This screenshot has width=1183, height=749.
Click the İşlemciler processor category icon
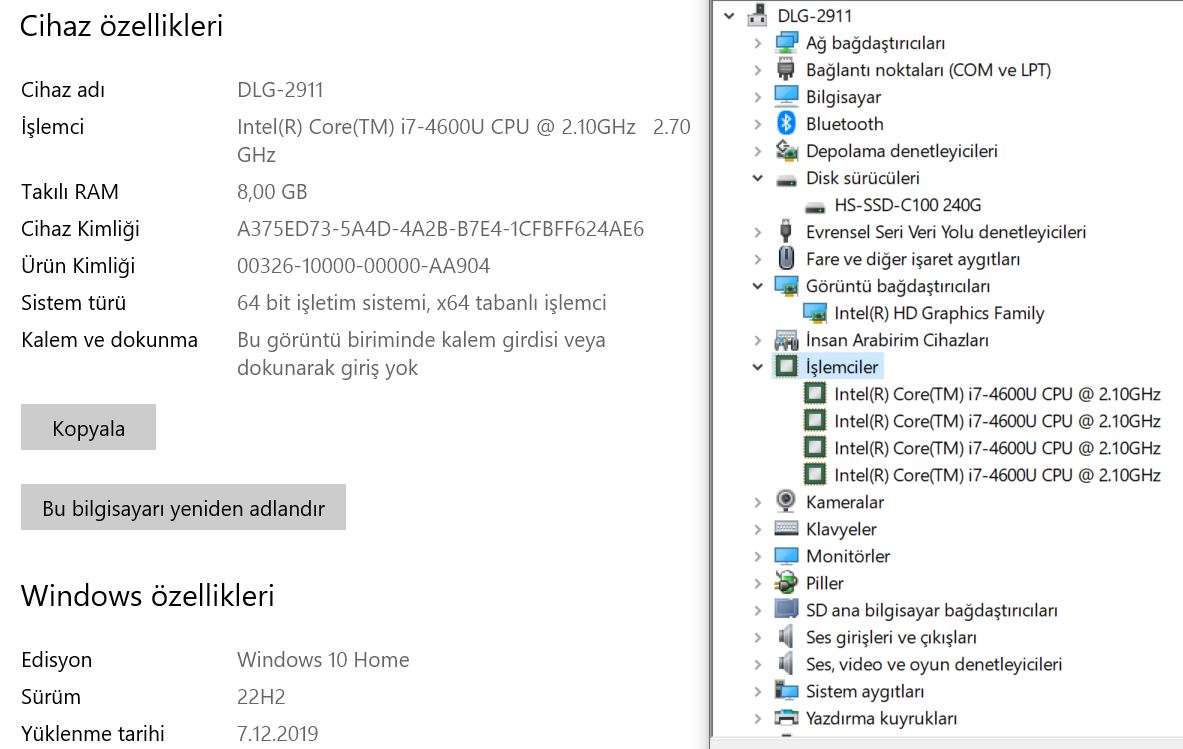pyautogui.click(x=786, y=367)
